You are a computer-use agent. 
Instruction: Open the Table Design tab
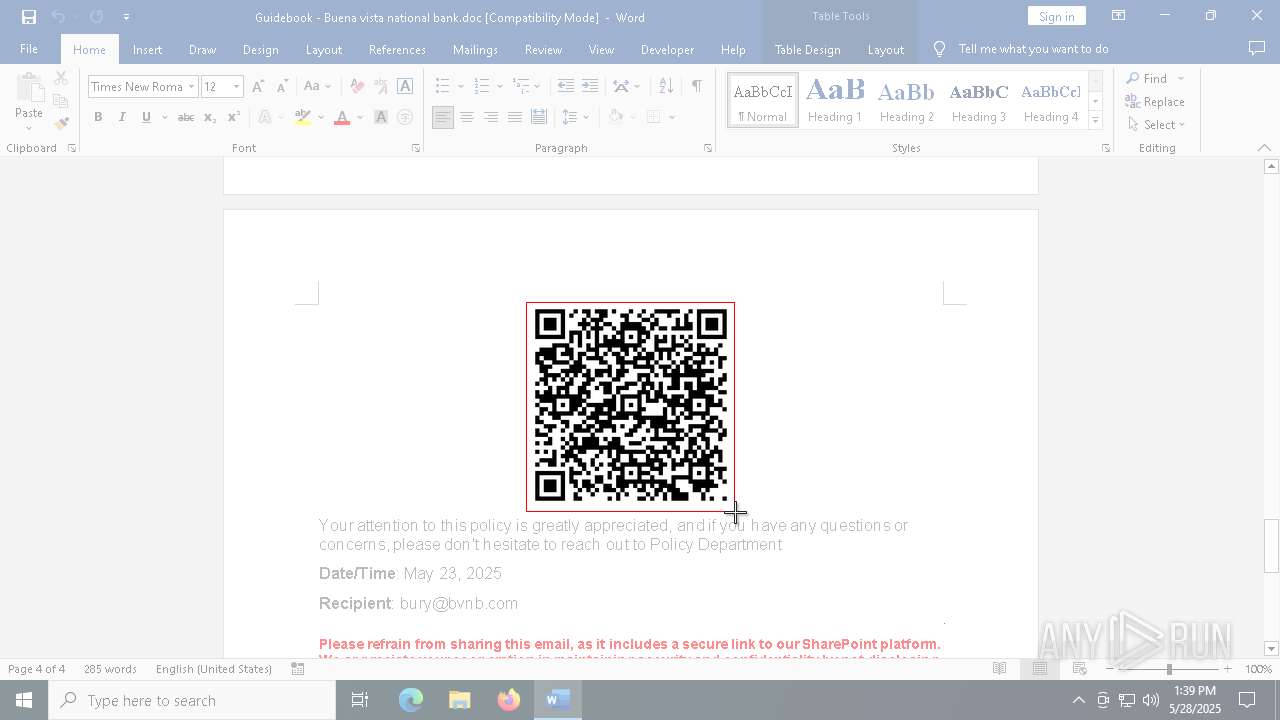point(807,50)
